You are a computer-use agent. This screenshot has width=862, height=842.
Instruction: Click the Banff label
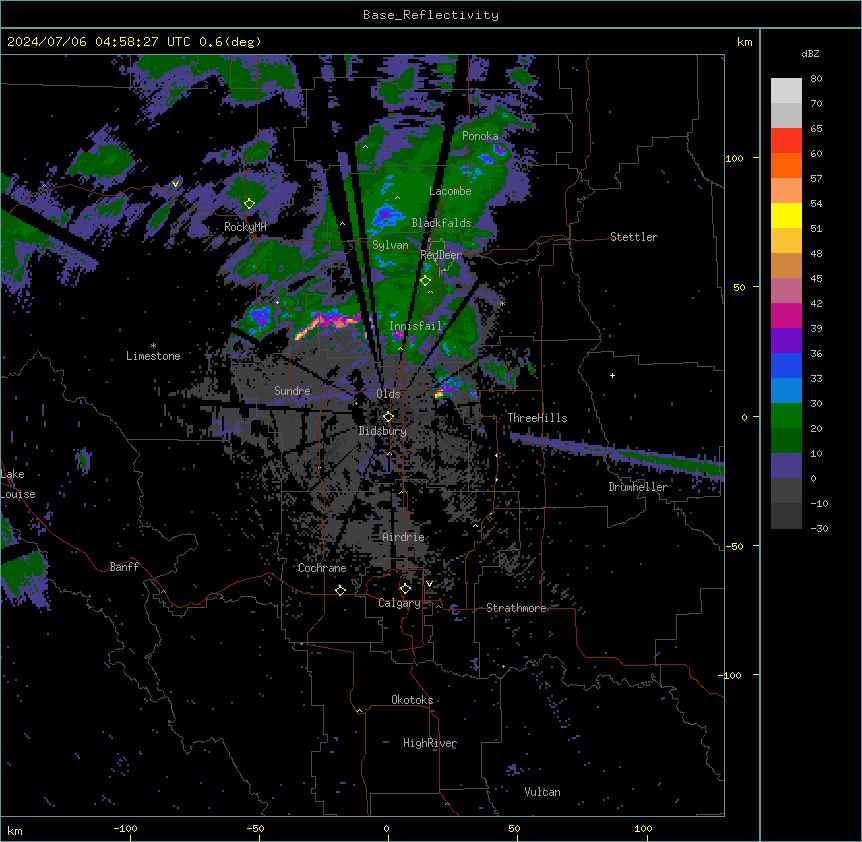point(124,567)
